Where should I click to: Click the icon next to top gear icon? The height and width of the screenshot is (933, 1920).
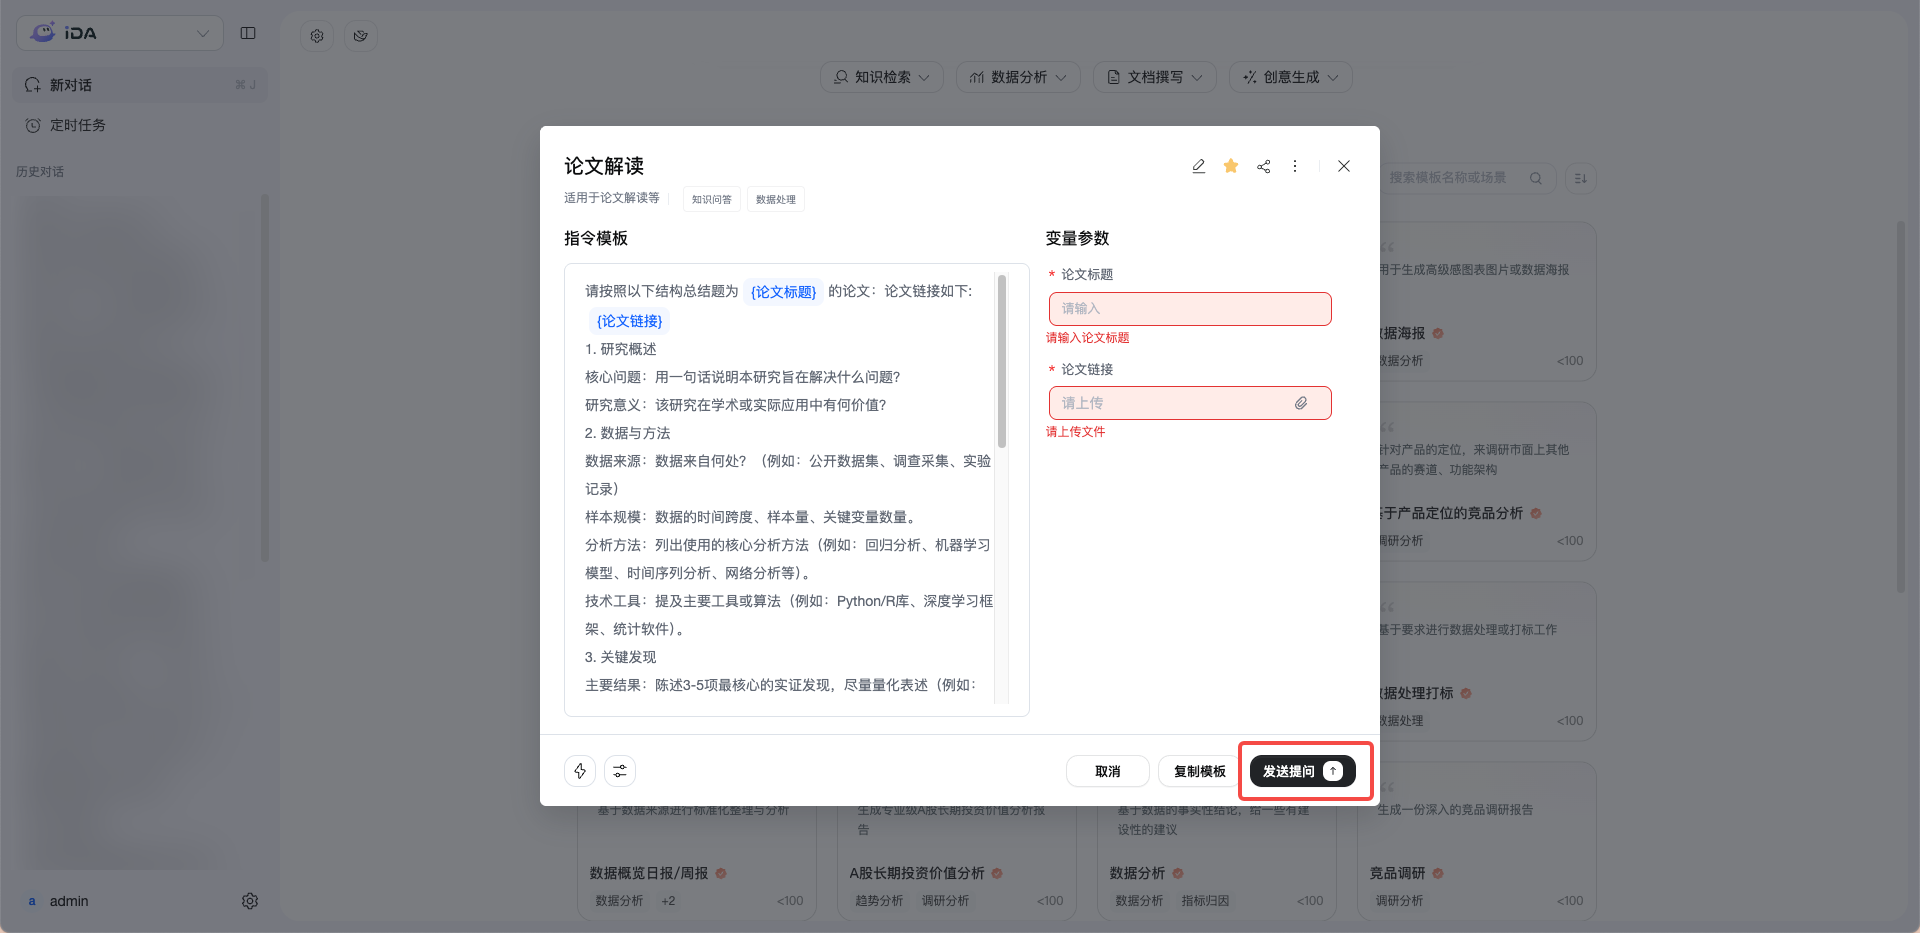361,36
